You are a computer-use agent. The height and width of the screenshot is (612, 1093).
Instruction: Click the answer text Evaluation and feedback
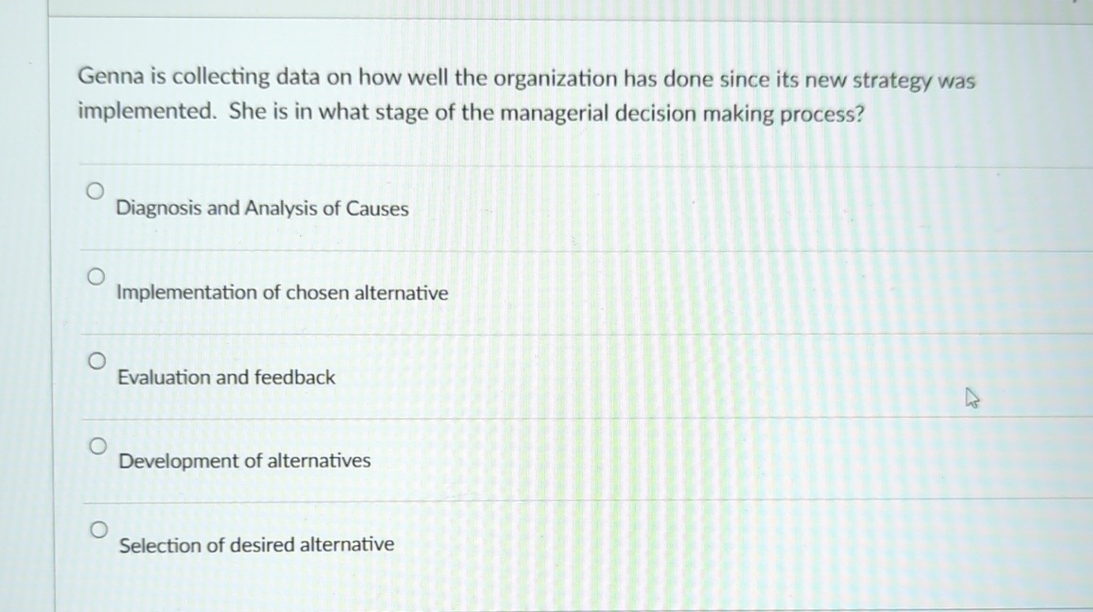(x=226, y=377)
